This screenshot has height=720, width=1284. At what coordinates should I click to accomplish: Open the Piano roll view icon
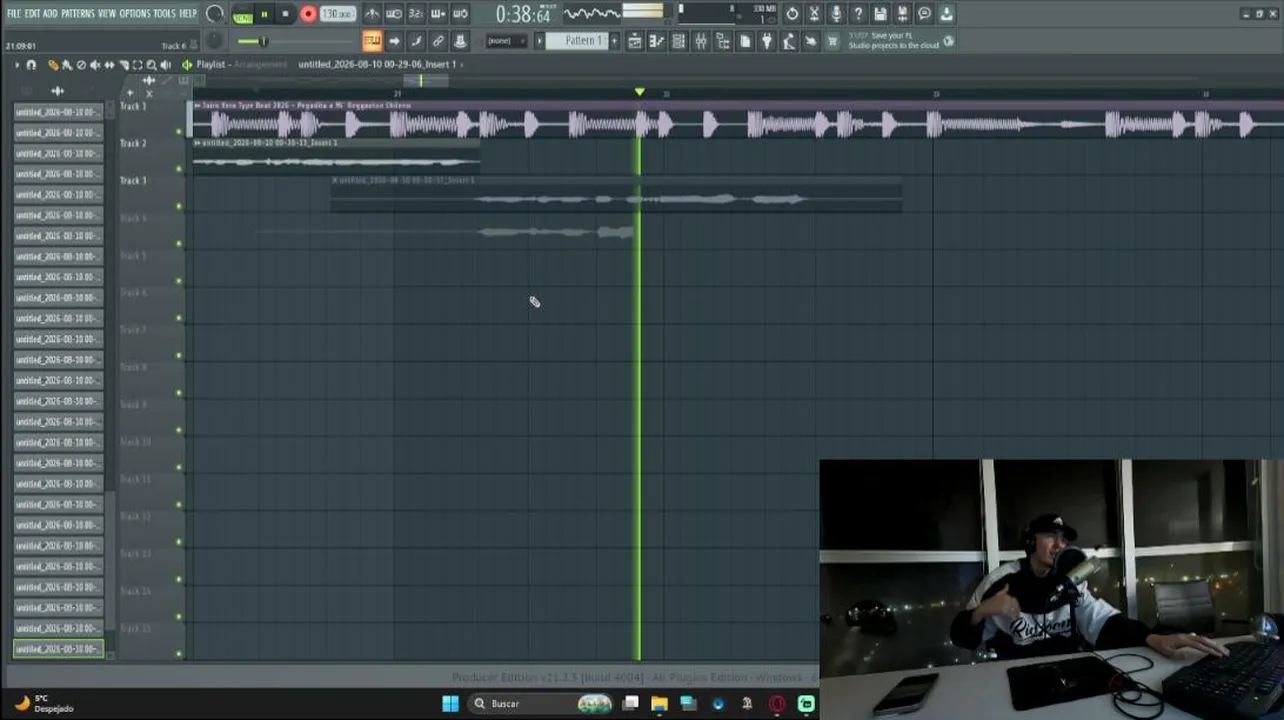pos(657,41)
